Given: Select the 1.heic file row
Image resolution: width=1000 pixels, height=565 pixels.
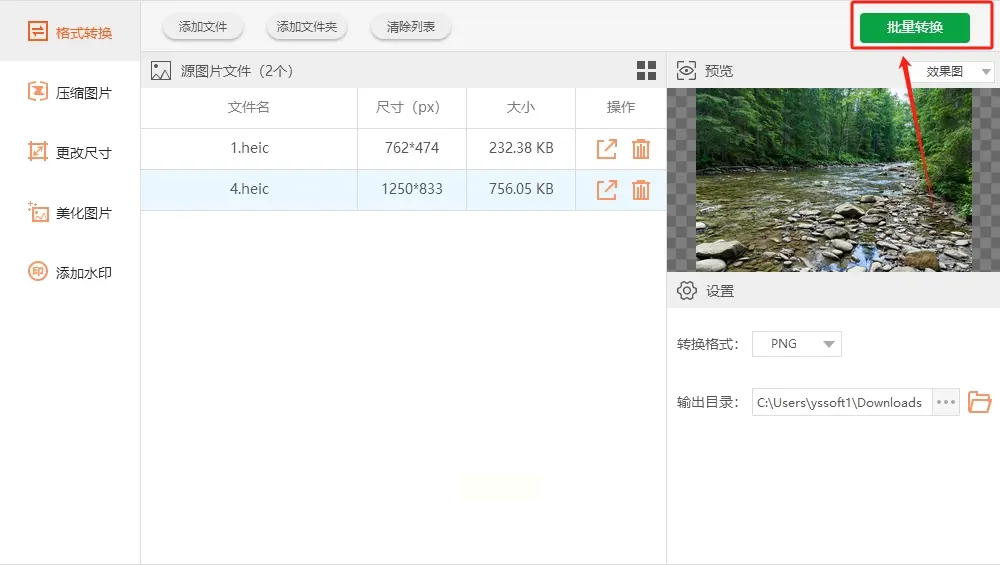Looking at the screenshot, I should click(x=404, y=149).
